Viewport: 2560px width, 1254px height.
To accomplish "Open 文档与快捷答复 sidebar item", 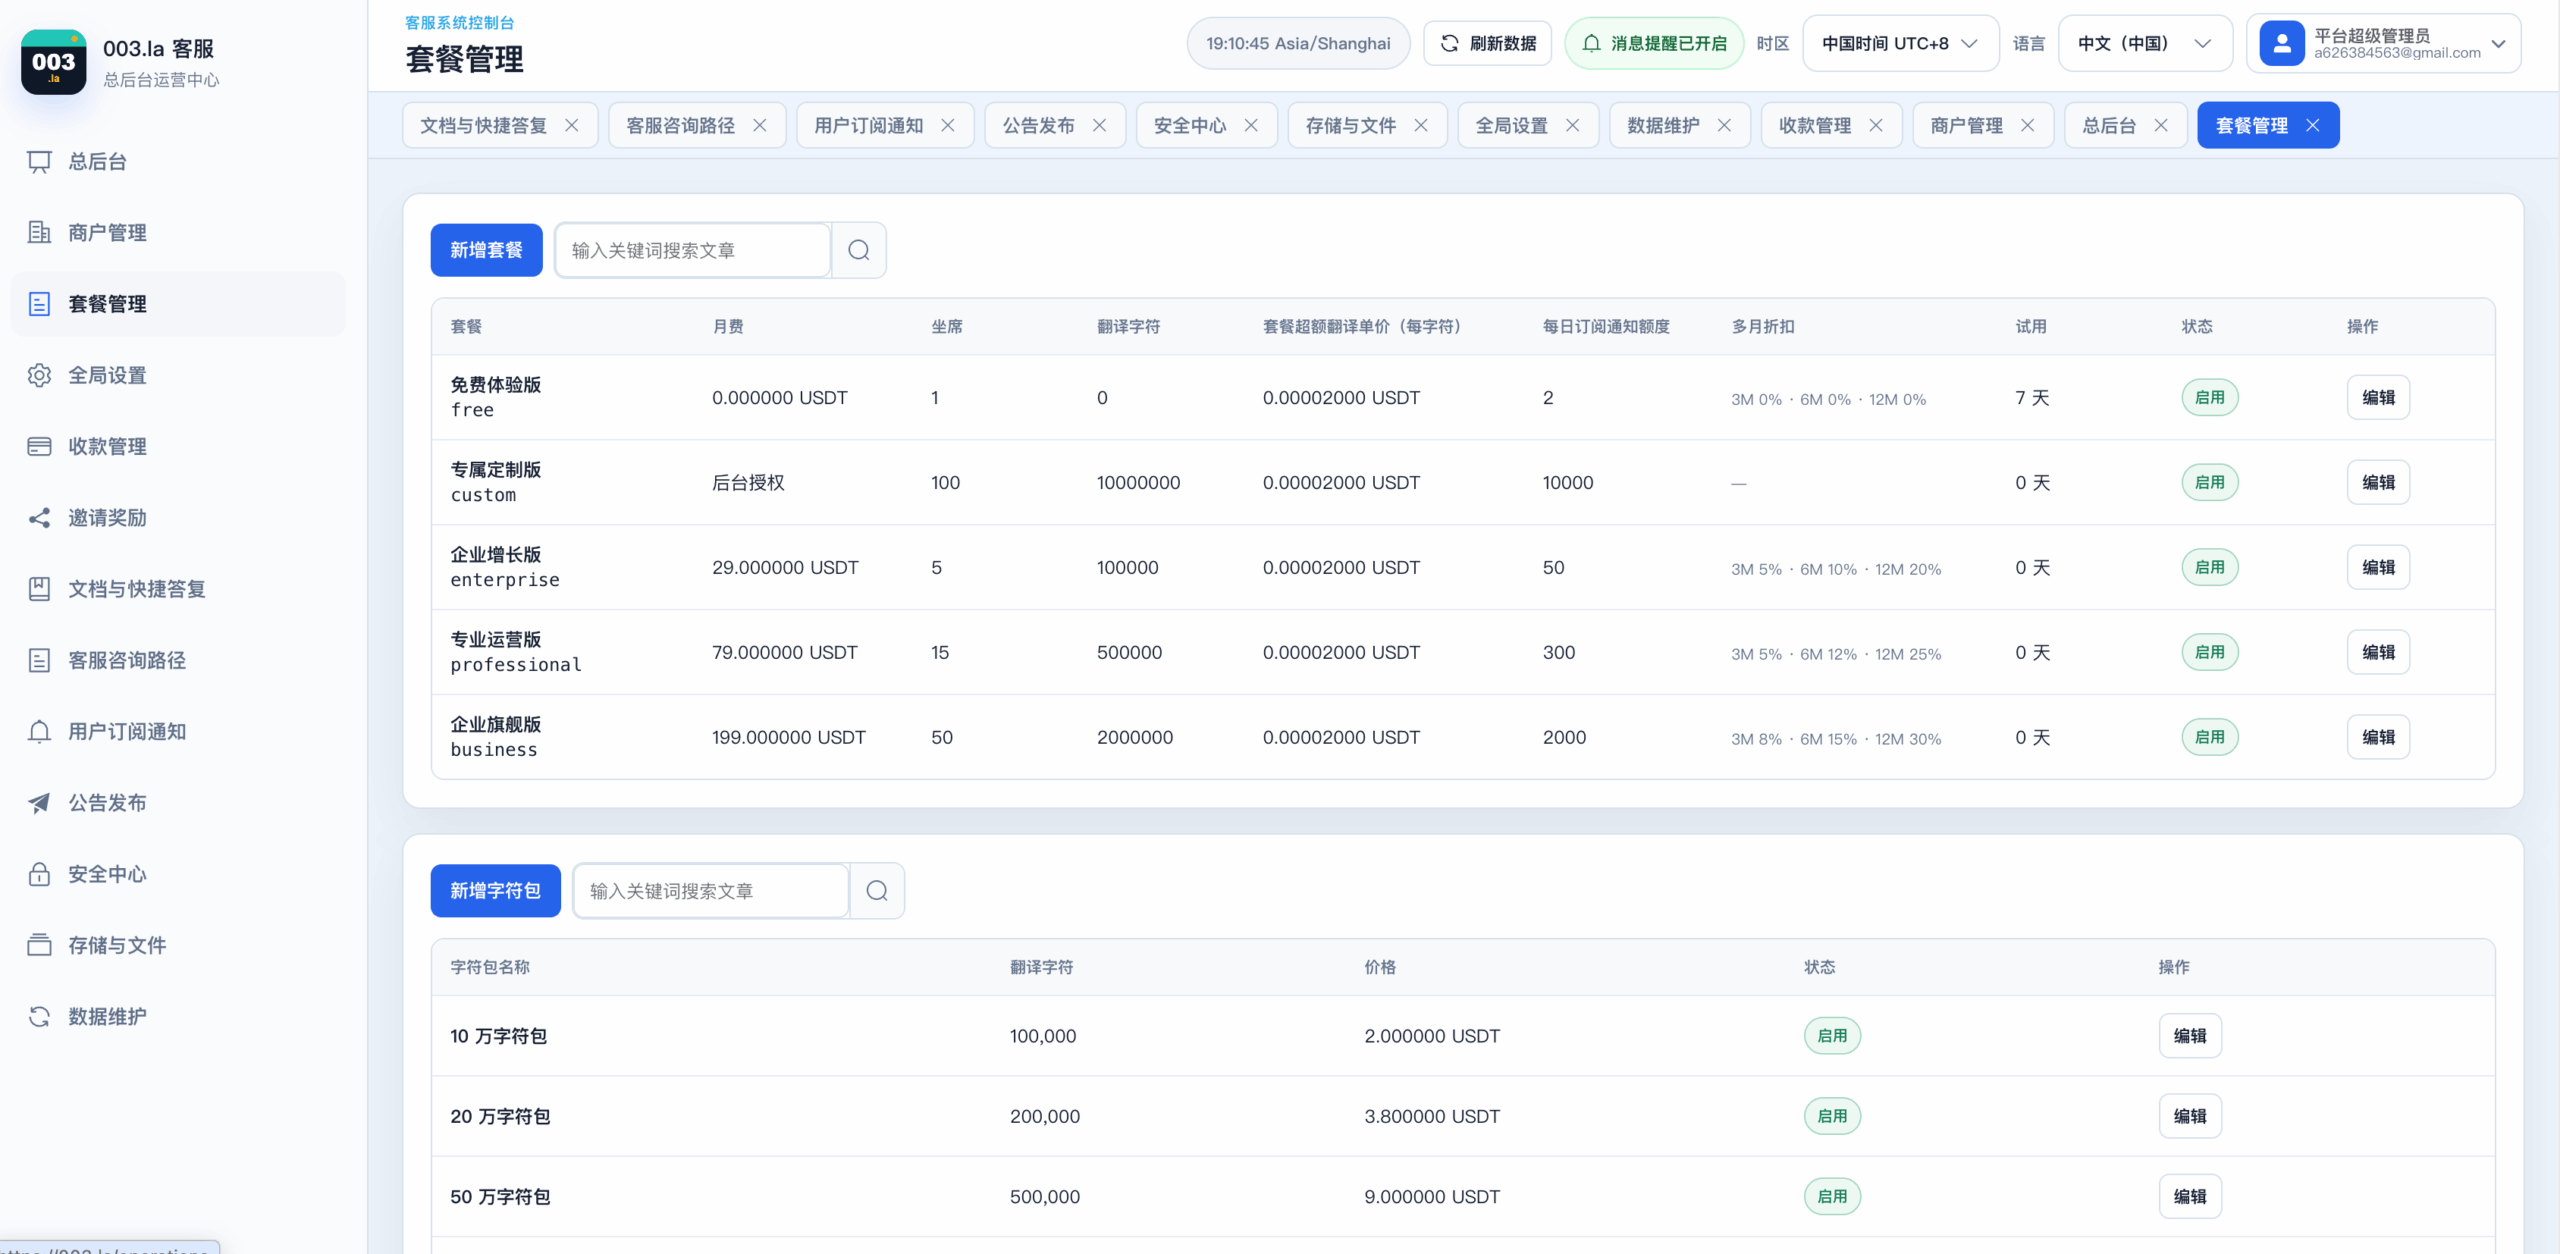I will [178, 589].
